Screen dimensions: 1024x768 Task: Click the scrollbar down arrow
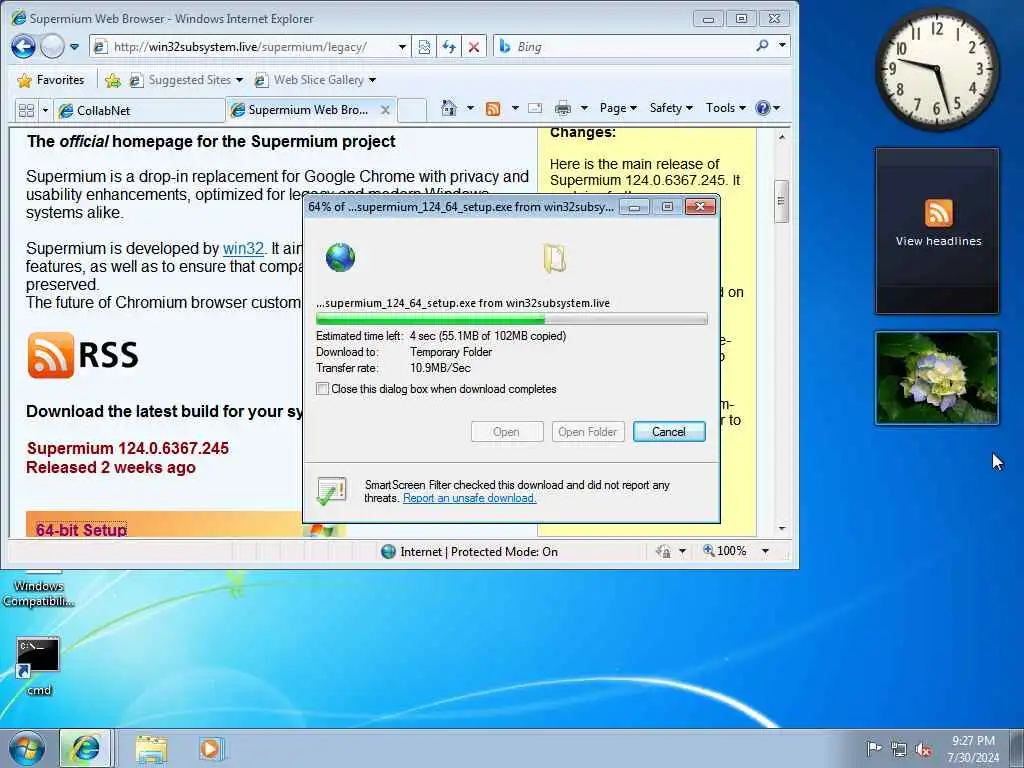pyautogui.click(x=782, y=528)
